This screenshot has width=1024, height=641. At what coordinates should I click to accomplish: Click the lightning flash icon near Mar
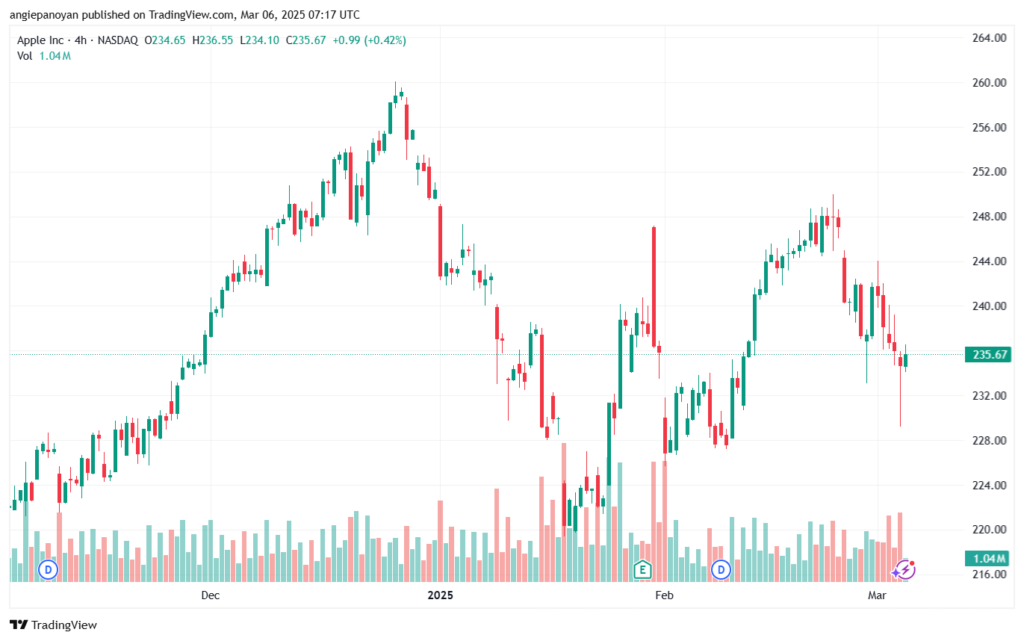pos(905,569)
